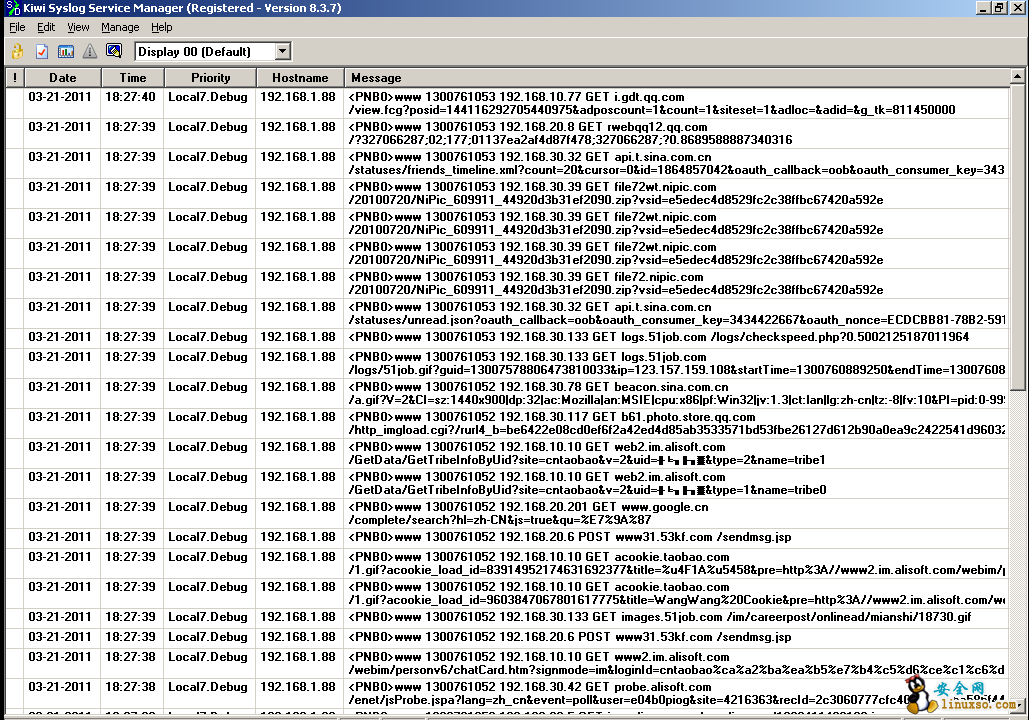Viewport: 1029px width, 720px height.
Task: Click the display highlighter icon in toolbar
Action: coord(114,52)
